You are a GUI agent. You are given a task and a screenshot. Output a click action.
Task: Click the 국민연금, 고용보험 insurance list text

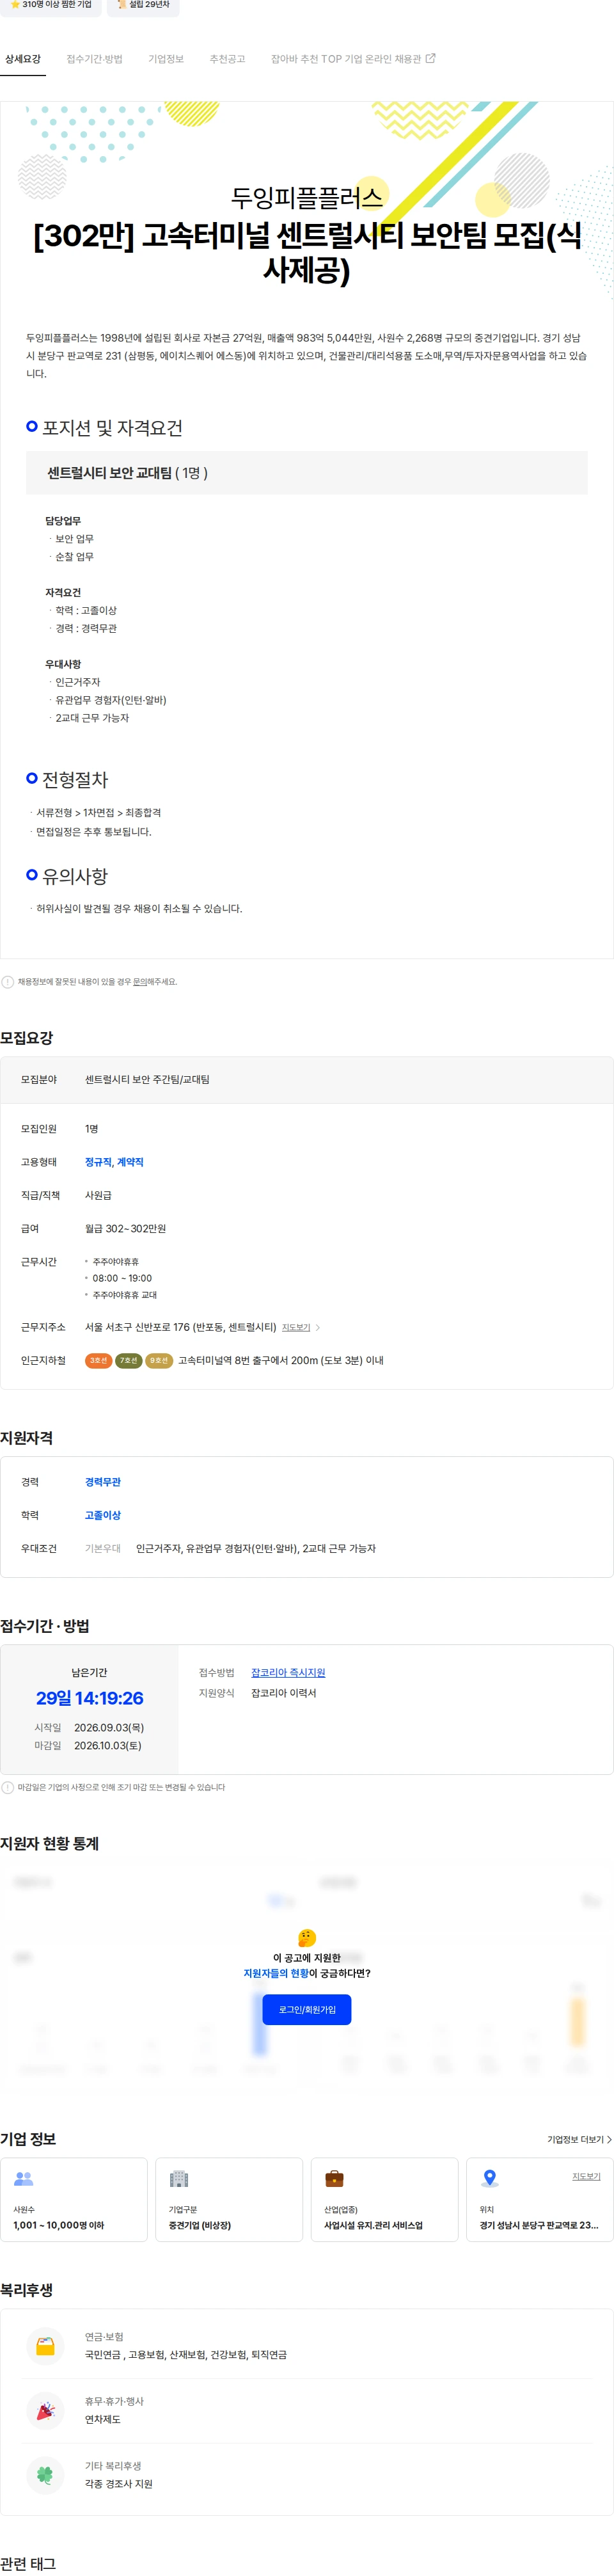pyautogui.click(x=186, y=2354)
